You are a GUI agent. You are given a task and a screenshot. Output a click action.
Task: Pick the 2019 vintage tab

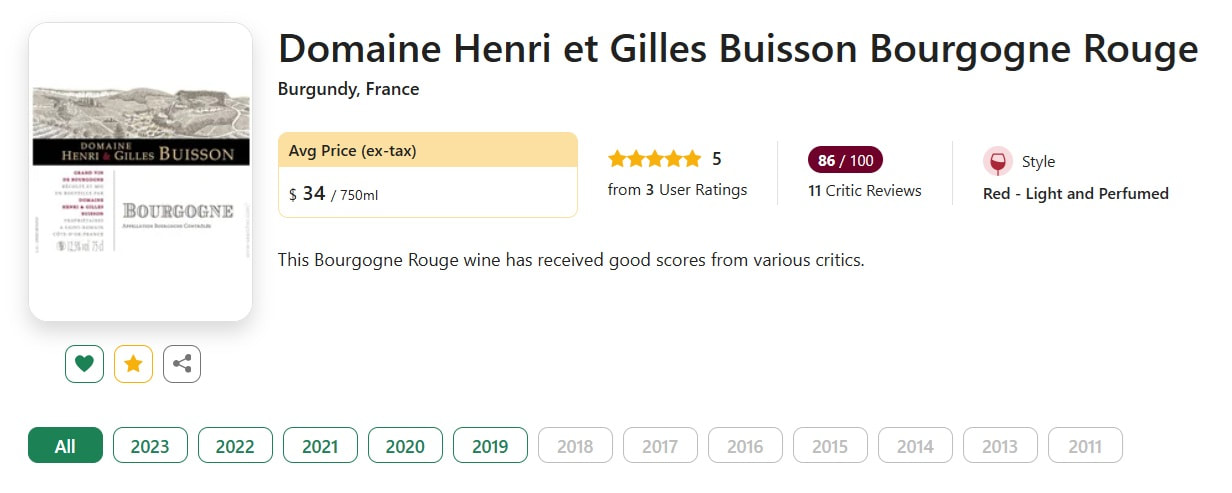(490, 446)
